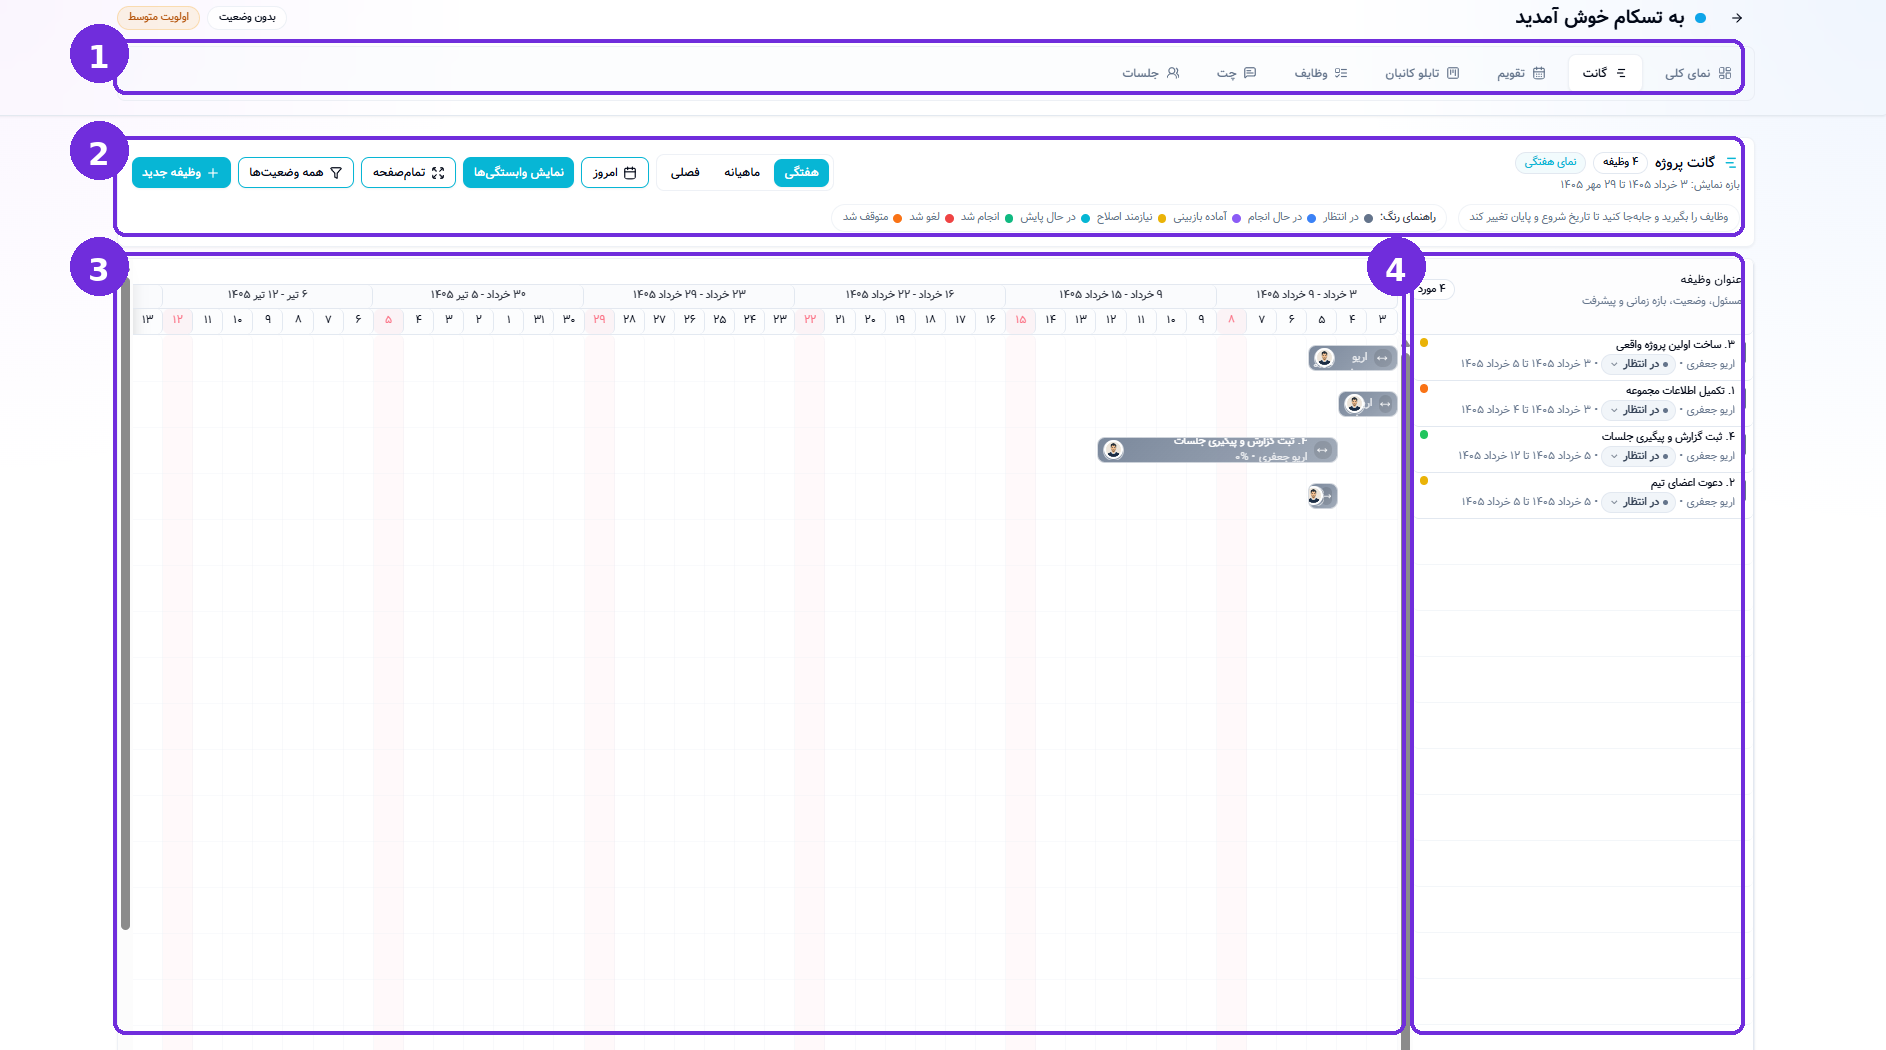
Task: Jump to today with امروز button
Action: [x=614, y=173]
